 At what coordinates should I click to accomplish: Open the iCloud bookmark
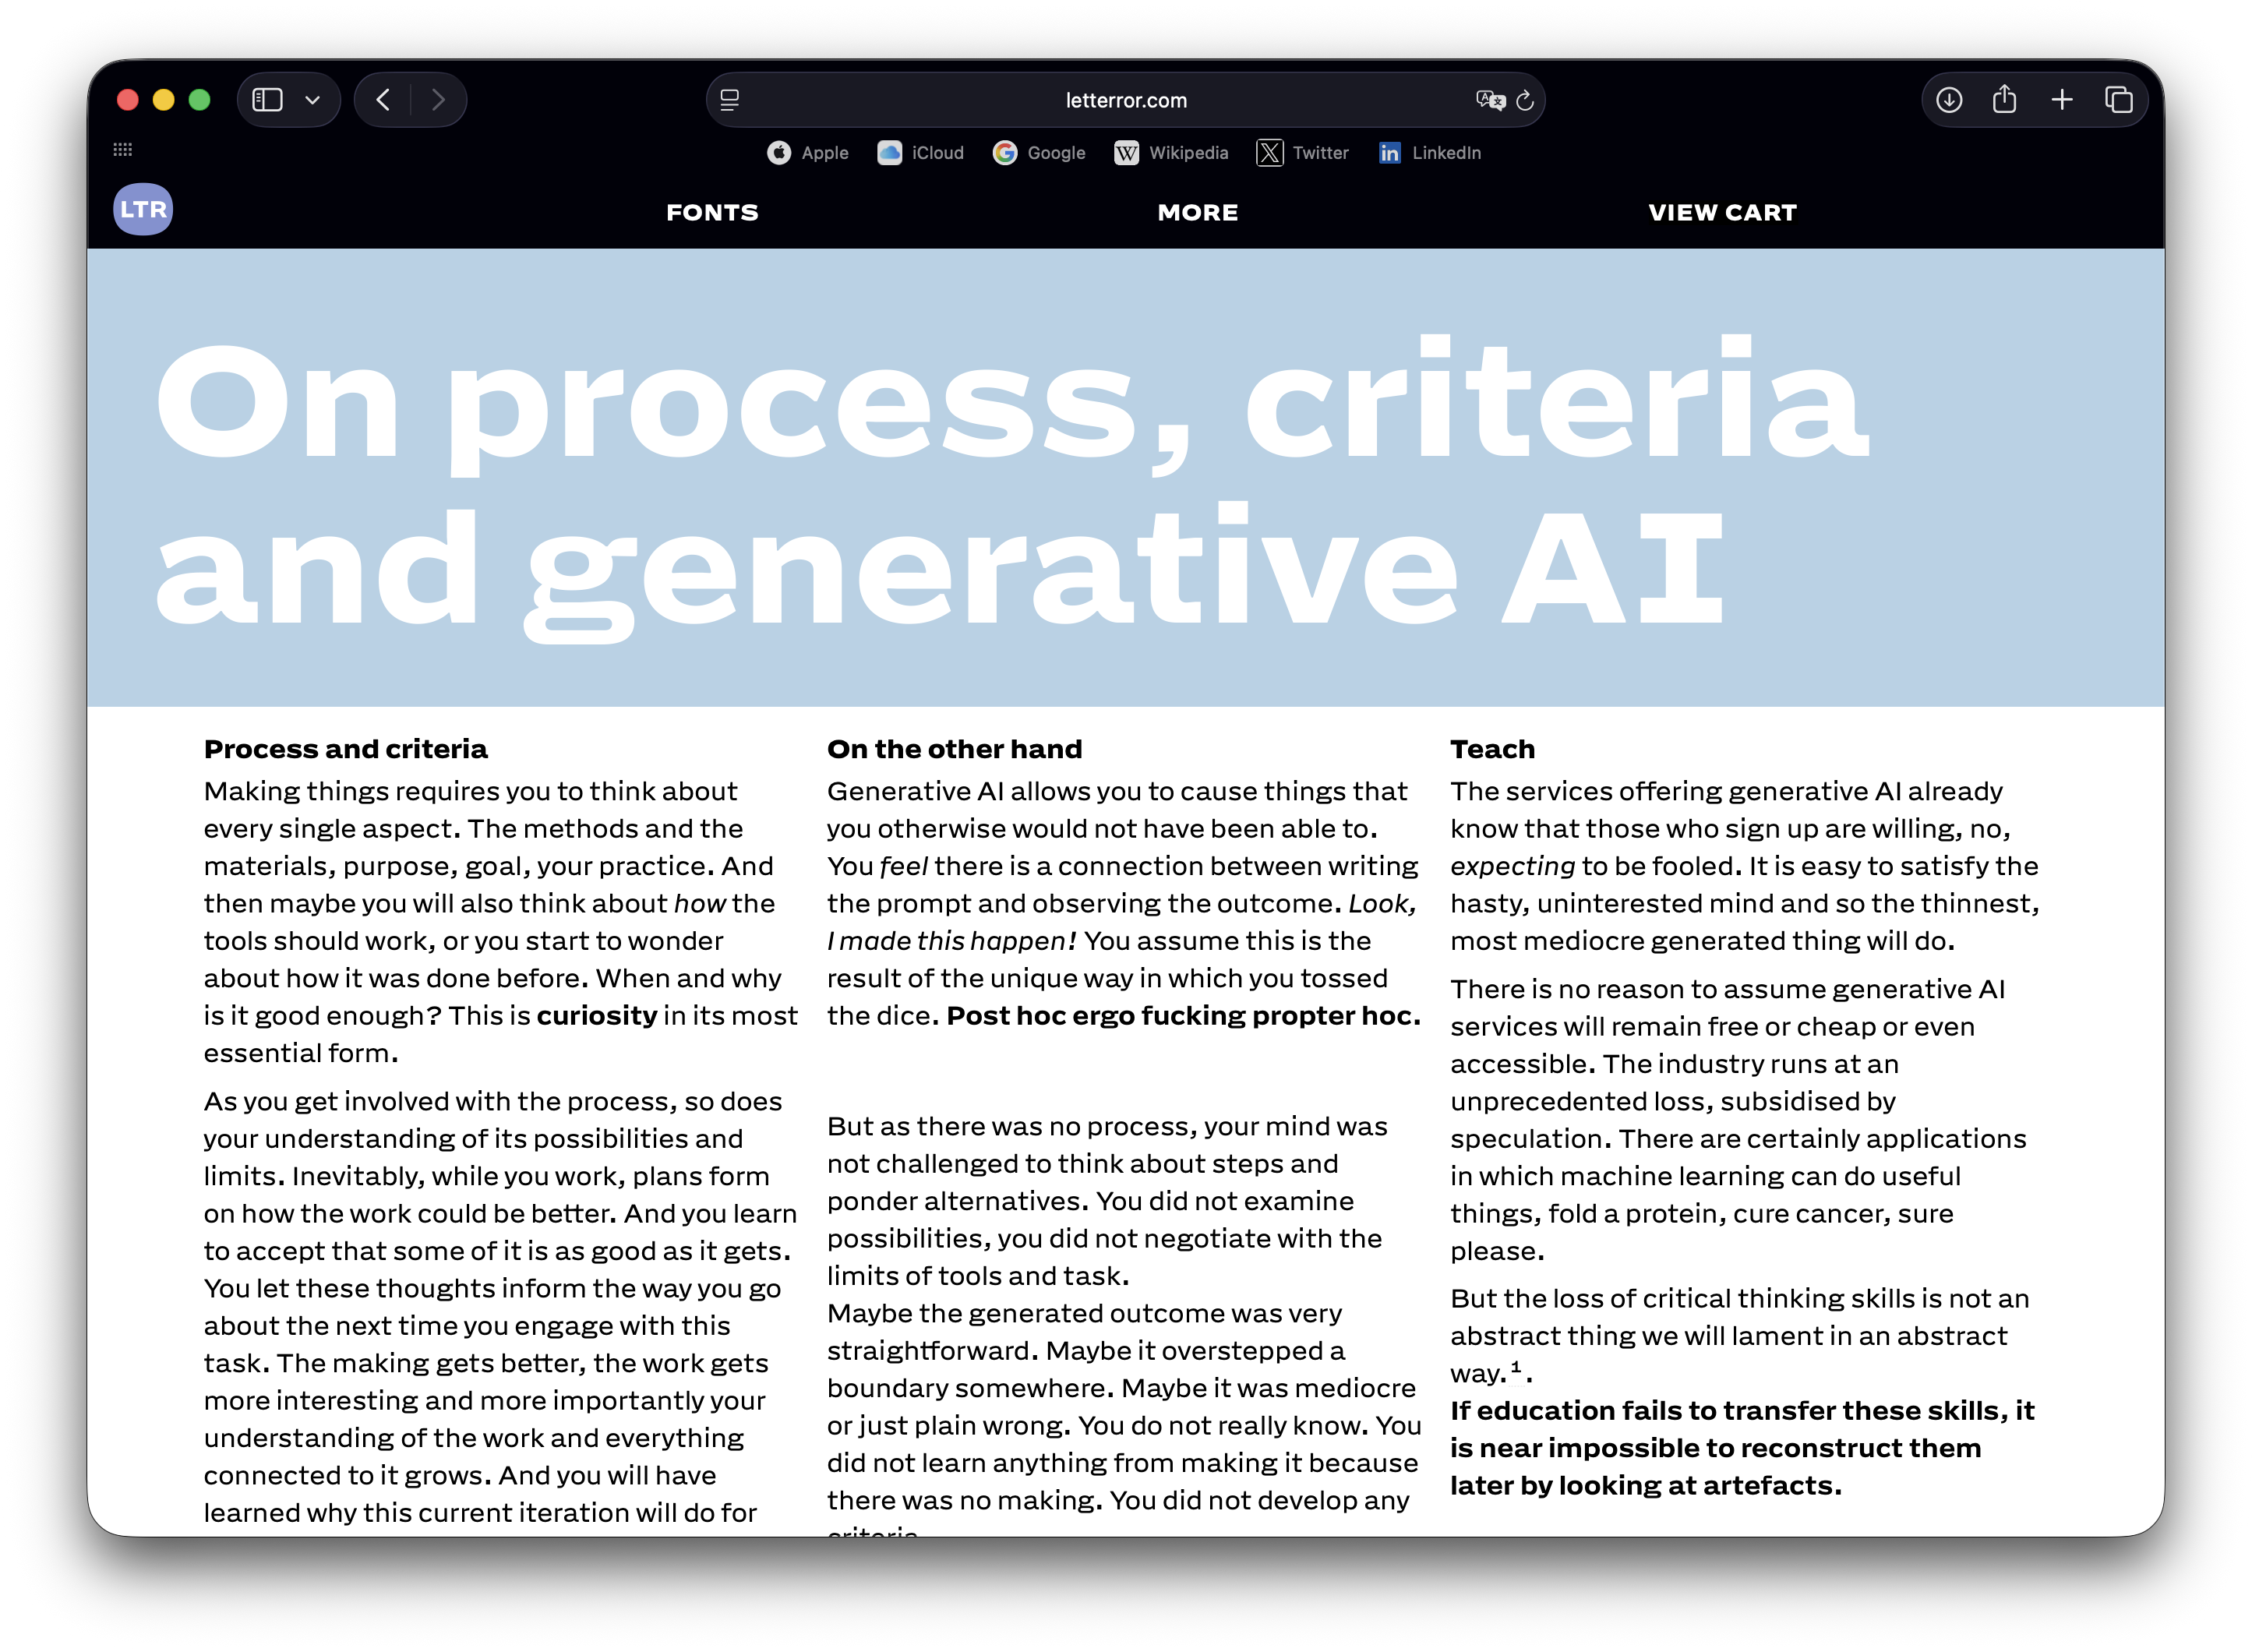point(921,153)
